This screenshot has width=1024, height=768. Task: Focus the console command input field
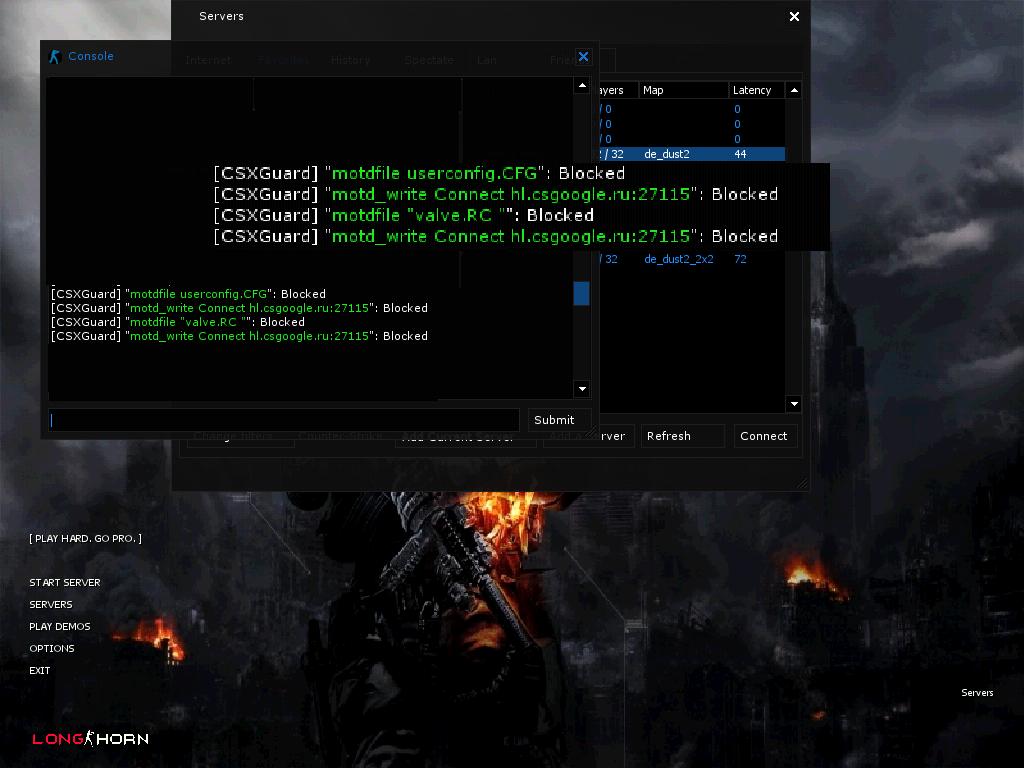(x=283, y=420)
